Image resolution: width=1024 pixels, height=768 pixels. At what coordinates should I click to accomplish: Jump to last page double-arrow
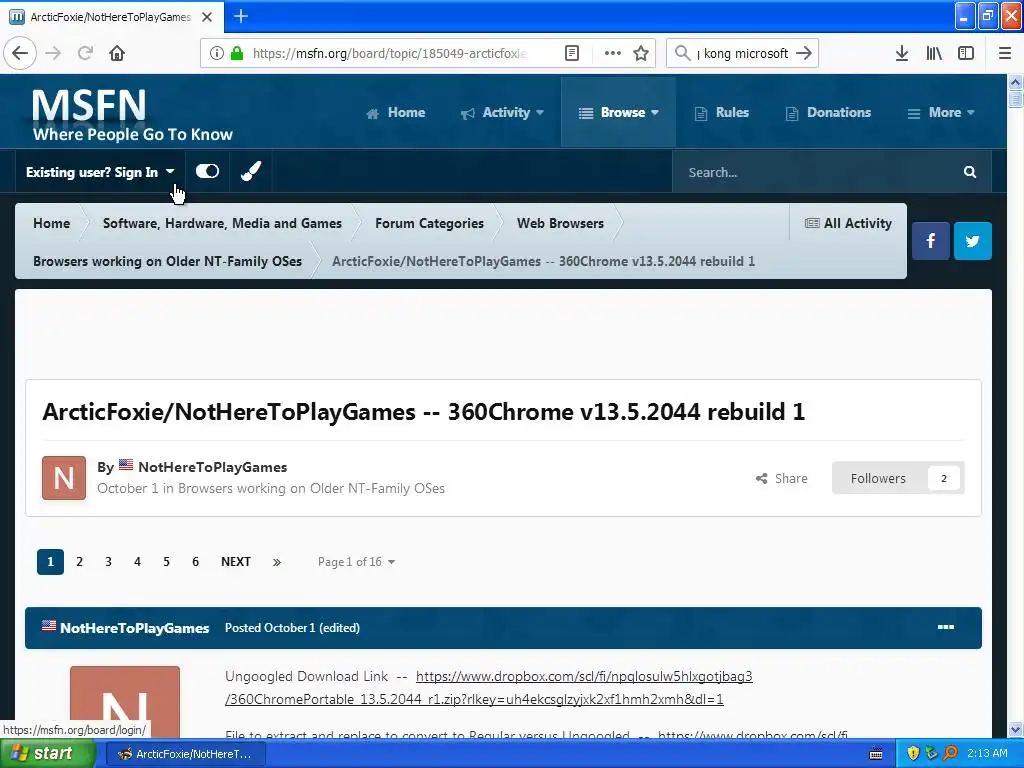(x=277, y=562)
